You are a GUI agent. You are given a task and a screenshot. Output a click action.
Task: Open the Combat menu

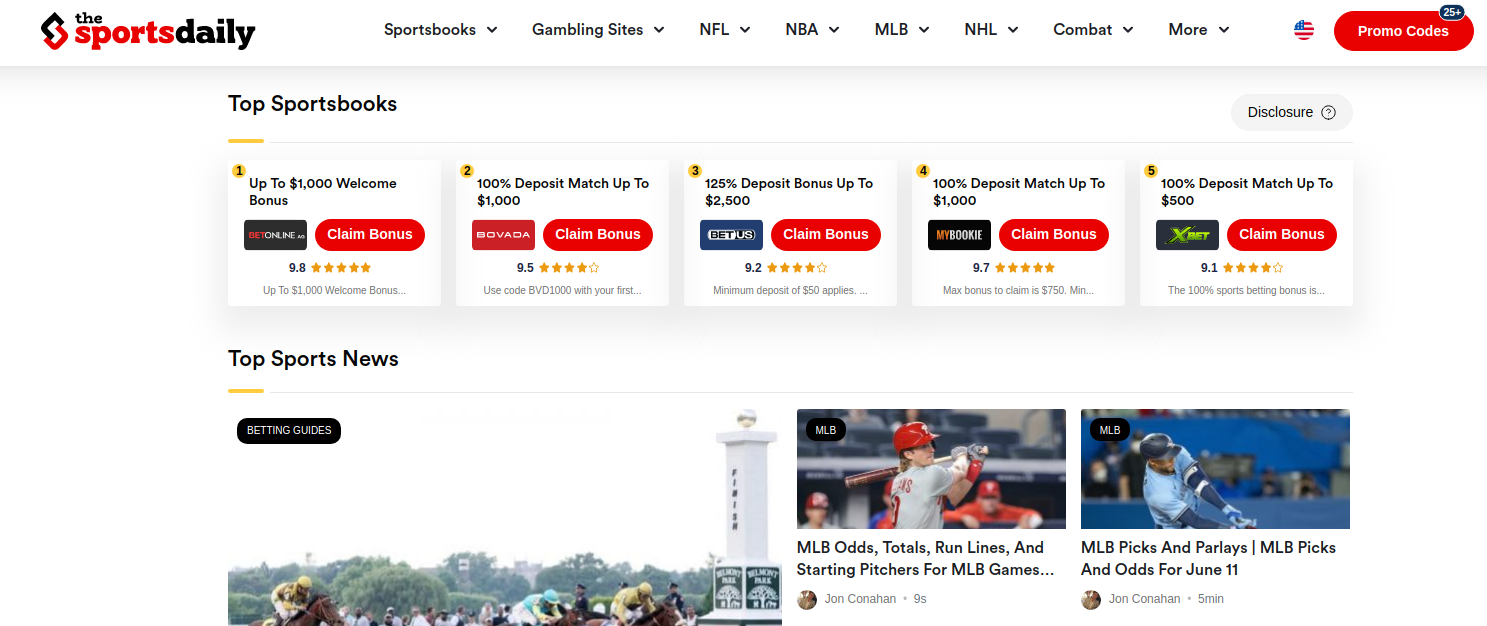click(1093, 30)
